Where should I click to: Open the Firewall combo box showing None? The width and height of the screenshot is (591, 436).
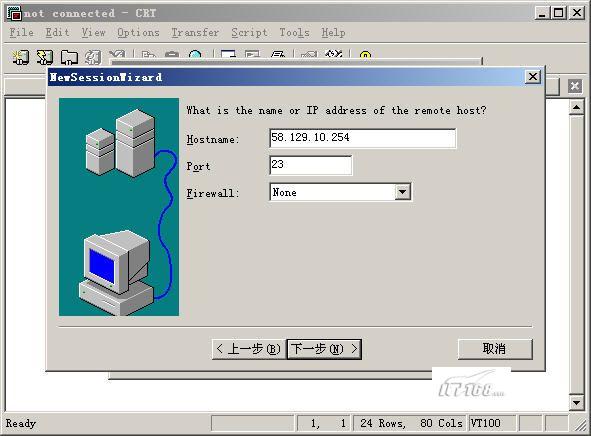point(340,192)
